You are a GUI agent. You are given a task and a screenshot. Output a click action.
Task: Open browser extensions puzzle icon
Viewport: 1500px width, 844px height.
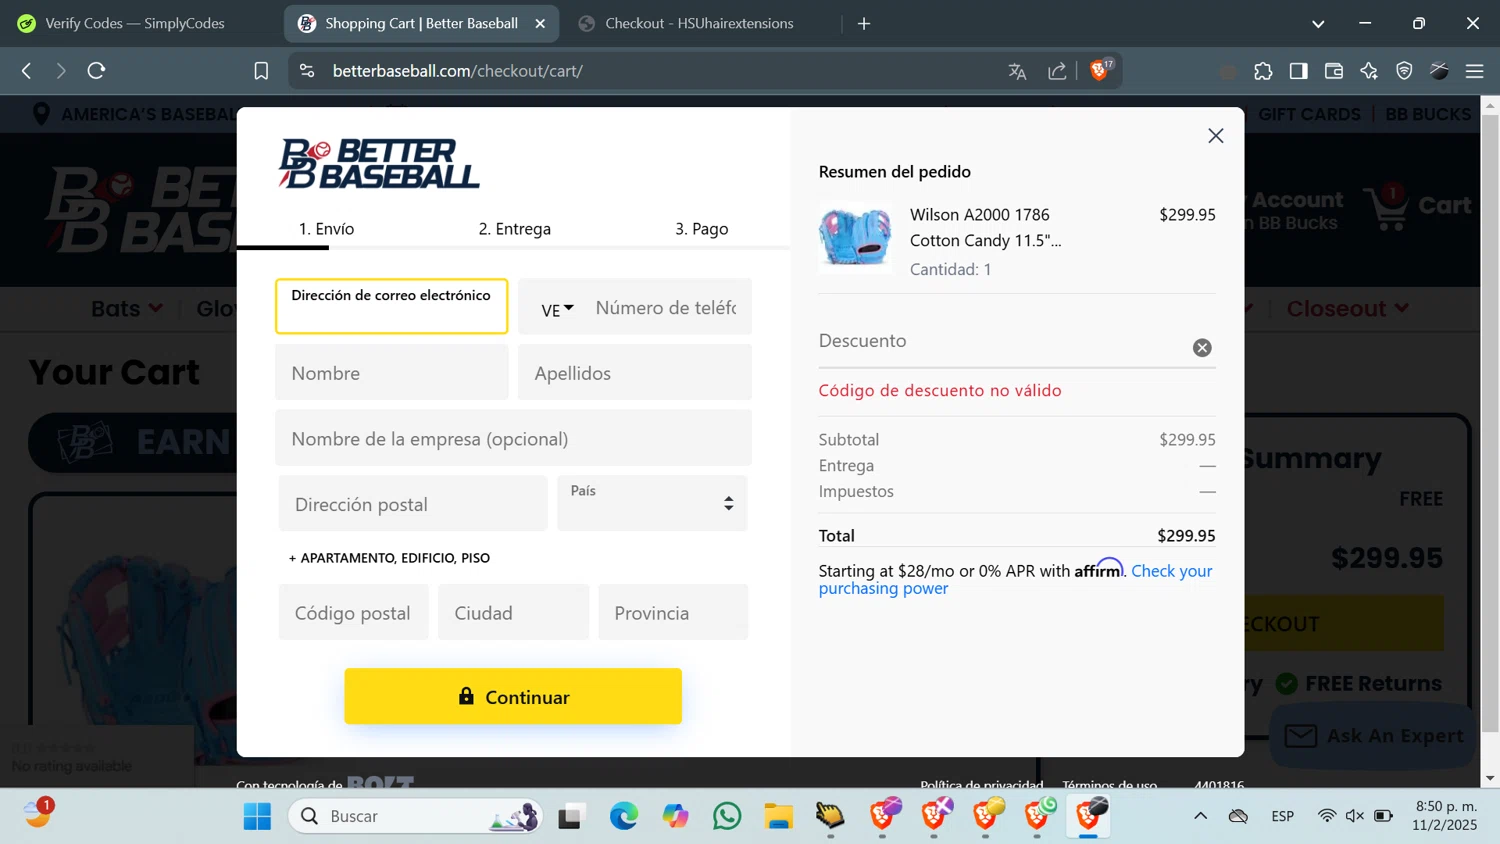1263,71
